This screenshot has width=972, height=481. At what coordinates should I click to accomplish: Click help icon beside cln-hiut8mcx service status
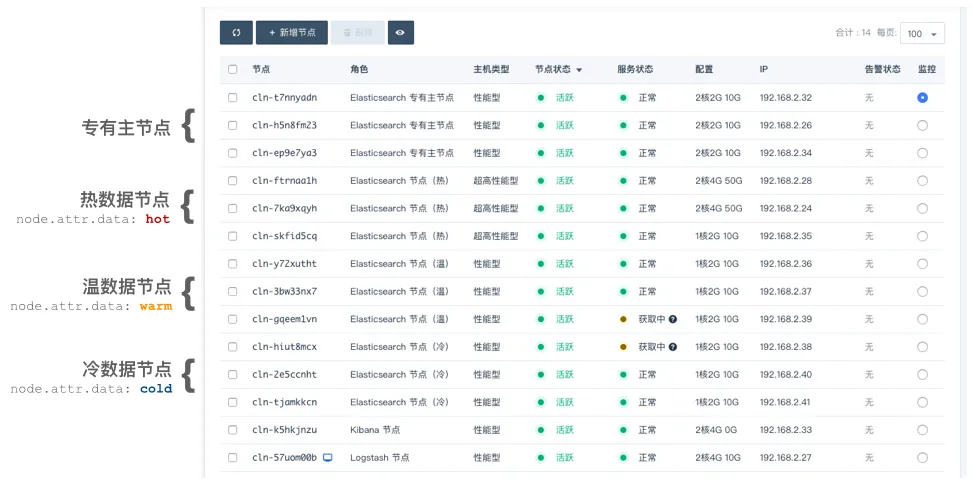[x=673, y=347]
